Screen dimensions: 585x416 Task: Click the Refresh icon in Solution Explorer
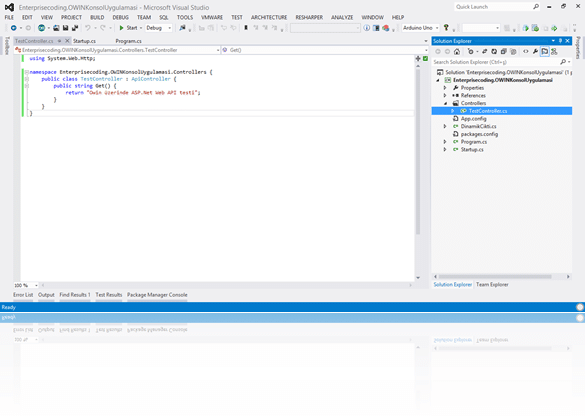[494, 51]
